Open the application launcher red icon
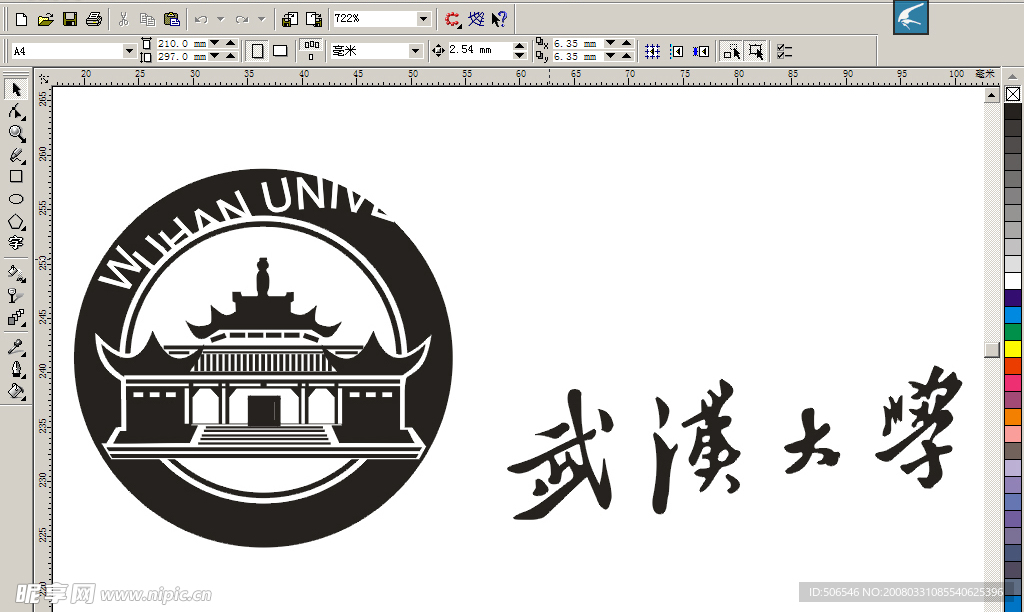Image resolution: width=1024 pixels, height=612 pixels. (452, 20)
